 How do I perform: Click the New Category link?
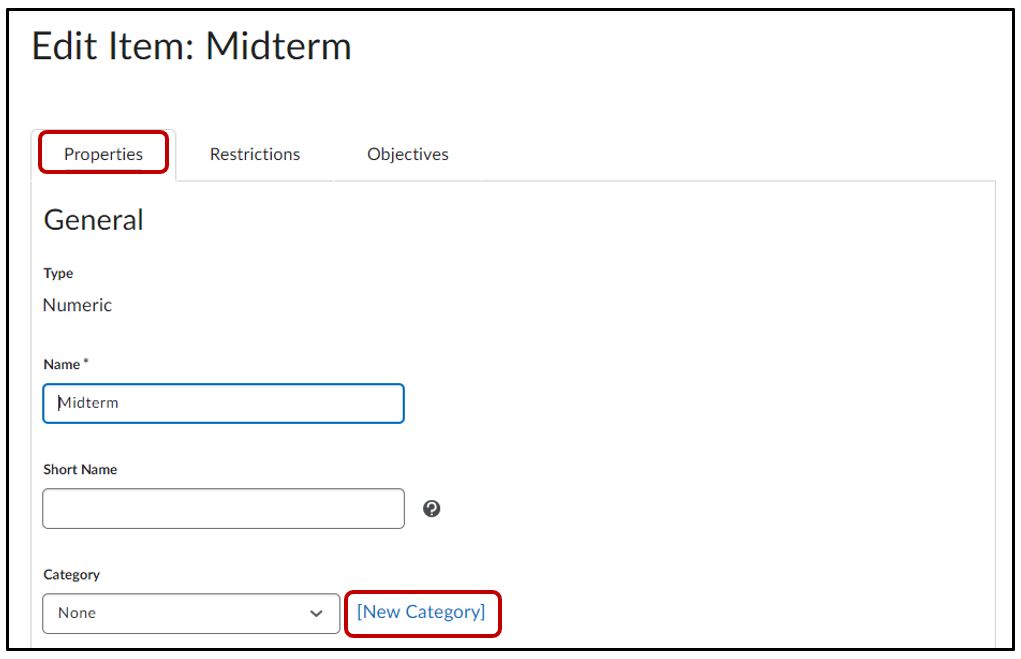pyautogui.click(x=421, y=612)
